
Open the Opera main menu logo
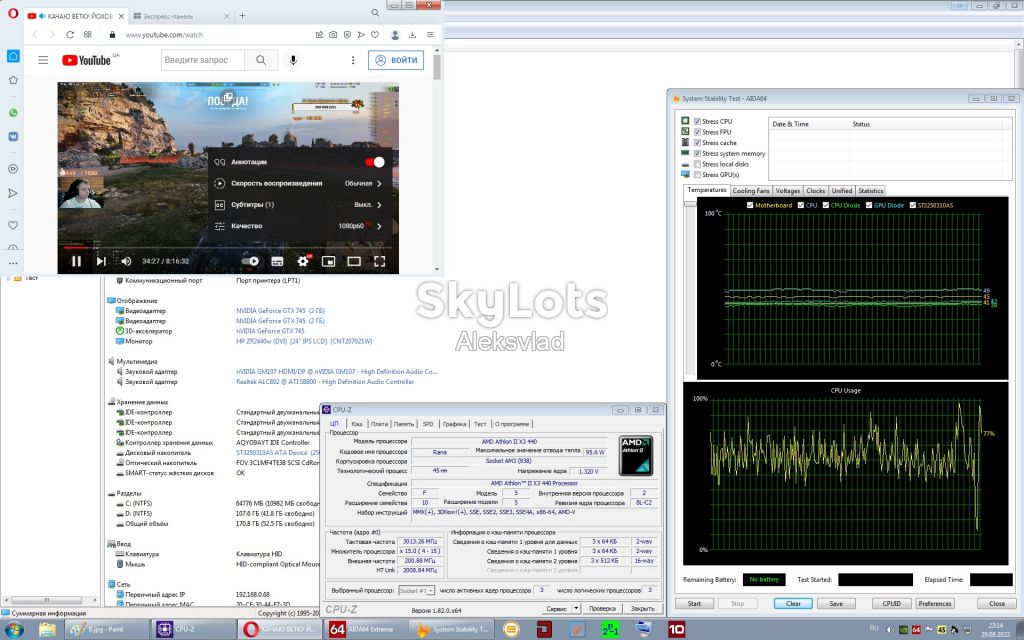[x=13, y=13]
